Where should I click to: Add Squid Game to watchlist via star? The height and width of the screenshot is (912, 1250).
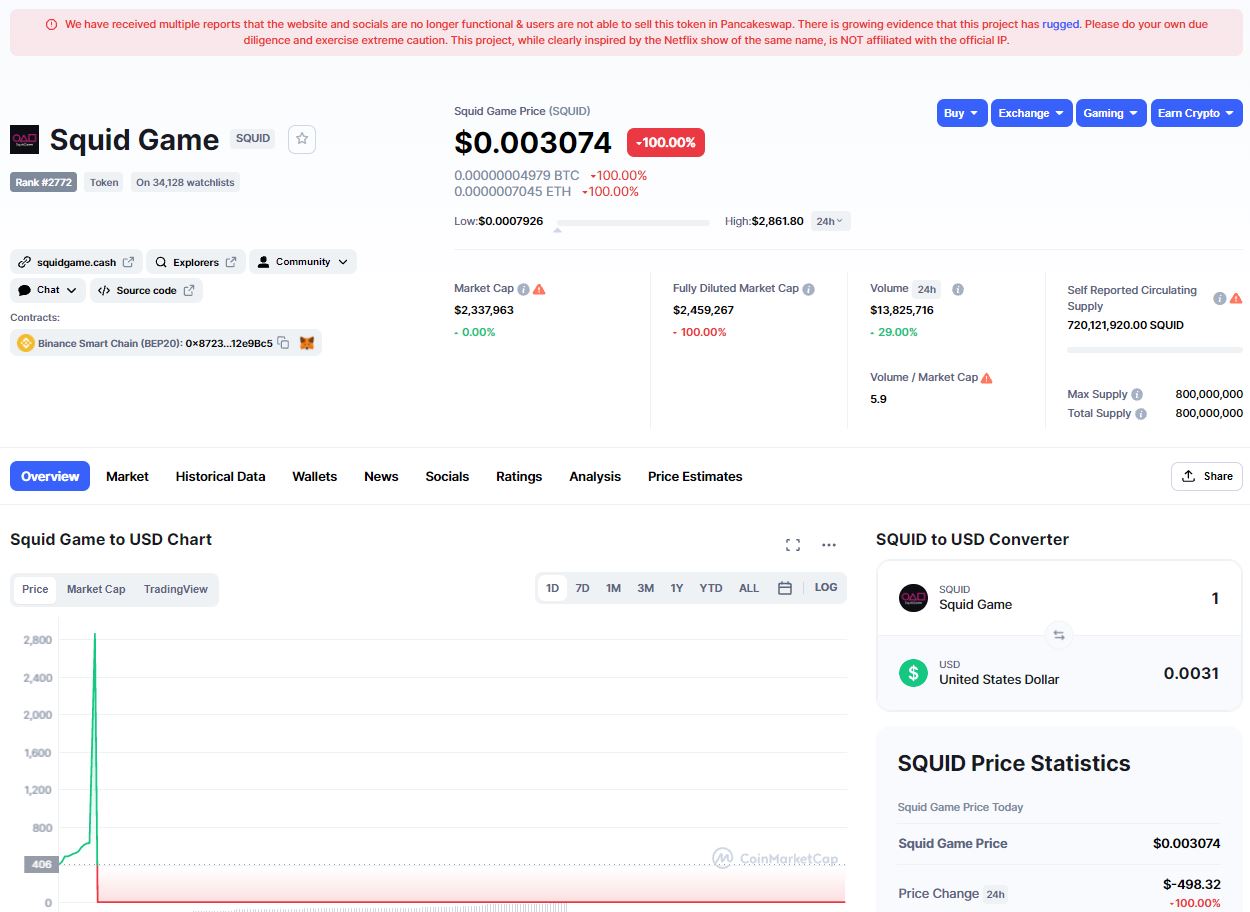[x=301, y=139]
